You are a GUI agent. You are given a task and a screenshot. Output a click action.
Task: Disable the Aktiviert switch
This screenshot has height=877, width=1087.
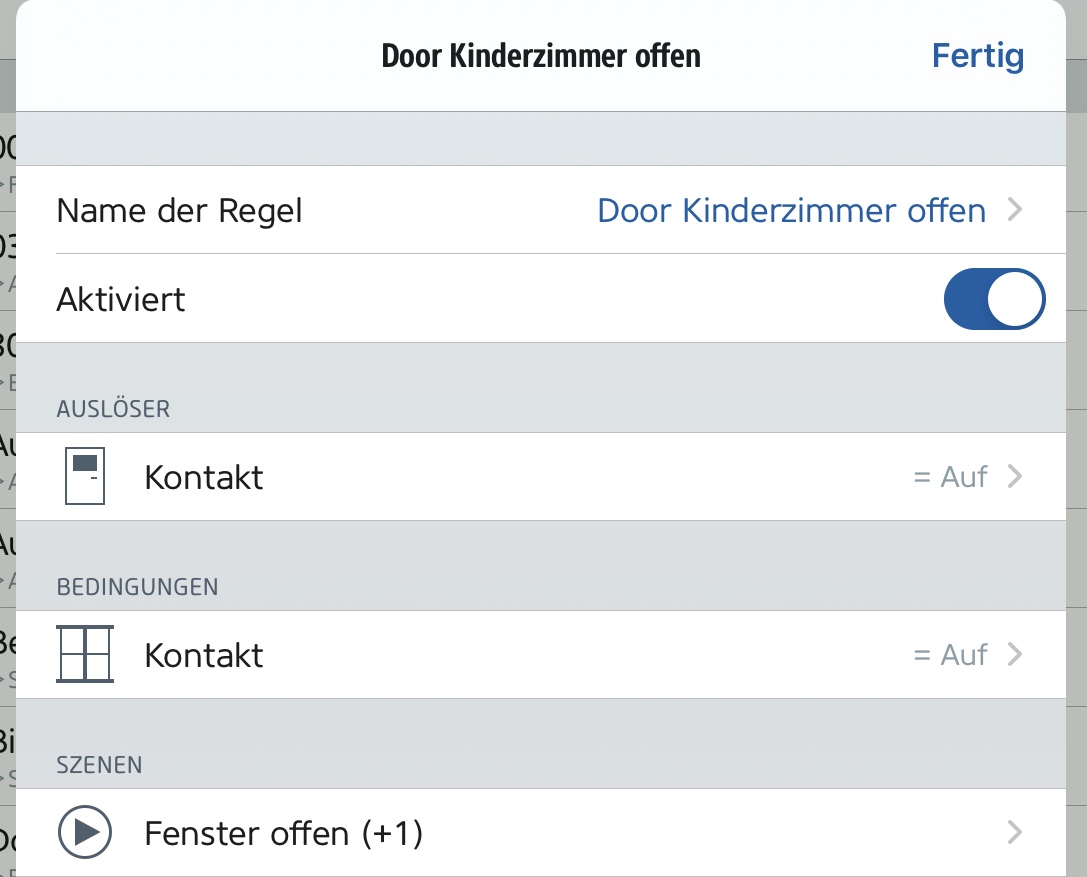pos(994,299)
